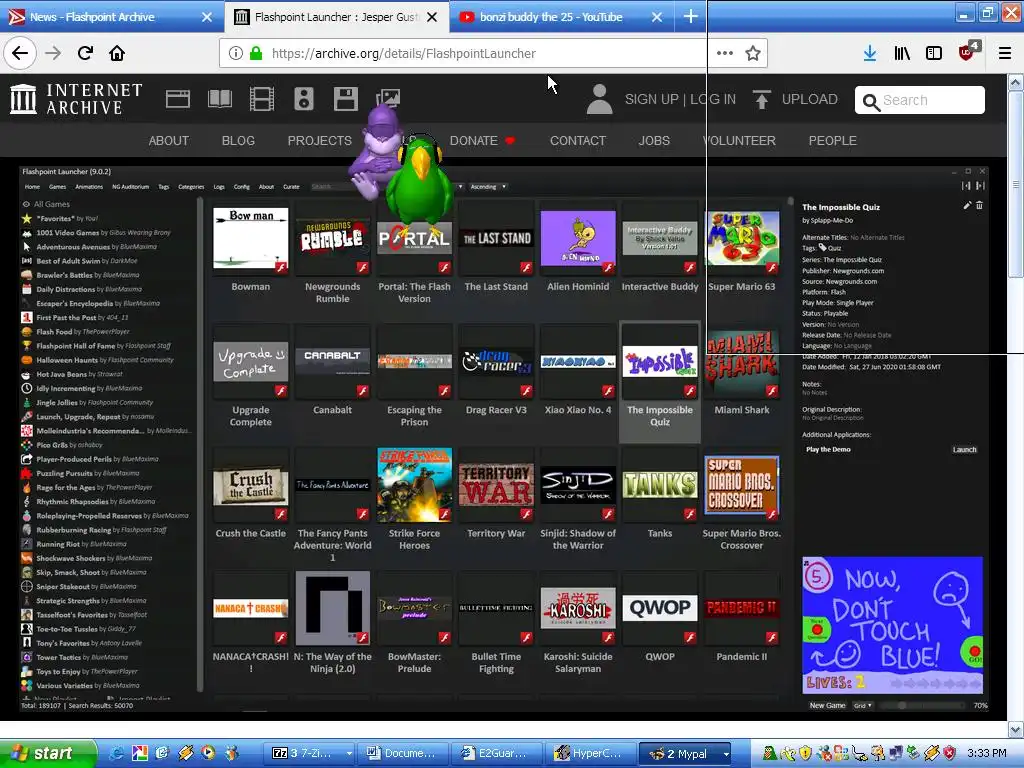
Task: Select the QWOP game thumbnail
Action: [x=660, y=608]
